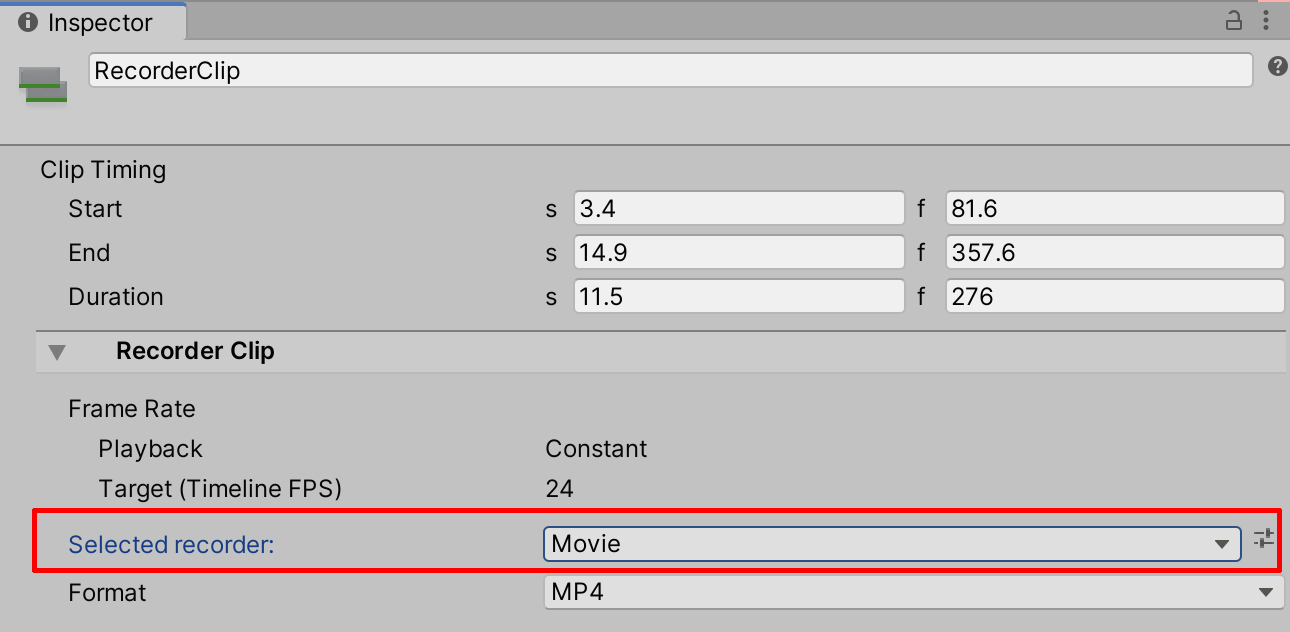
Task: Open the Inspector three-dot options menu
Action: point(1267,20)
